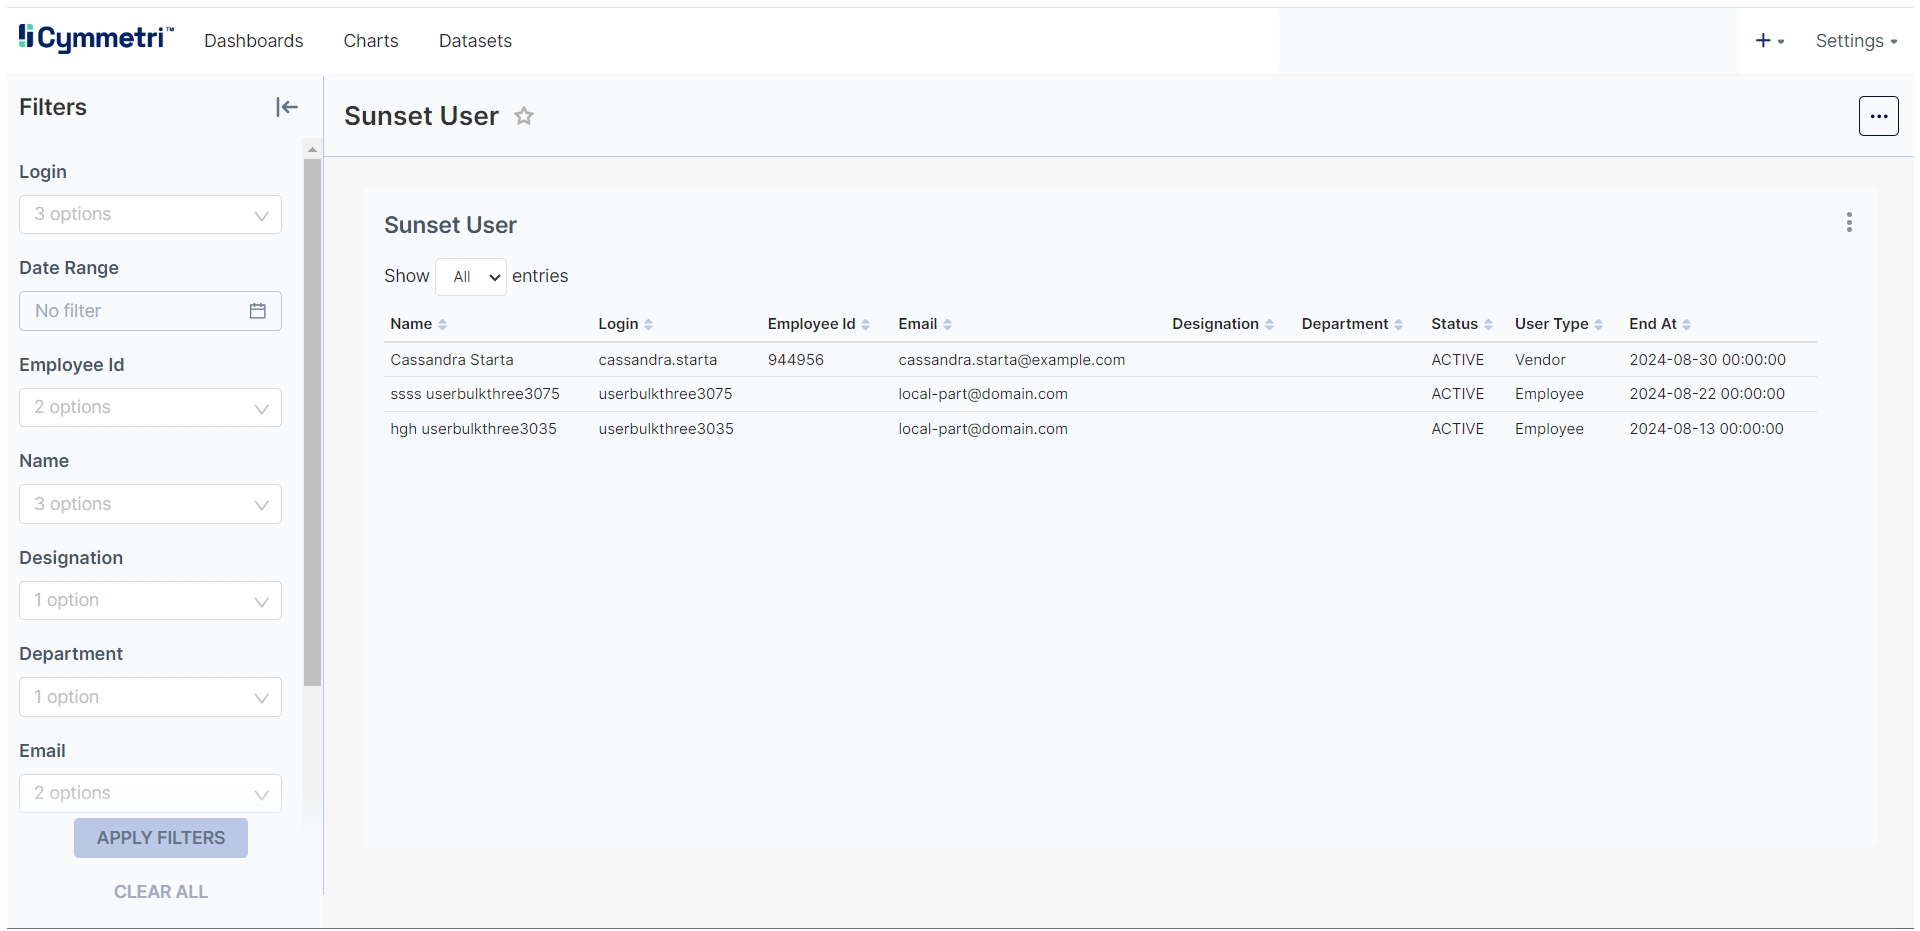Image resolution: width=1920 pixels, height=931 pixels.
Task: Open the Show entries count selector
Action: tap(471, 277)
